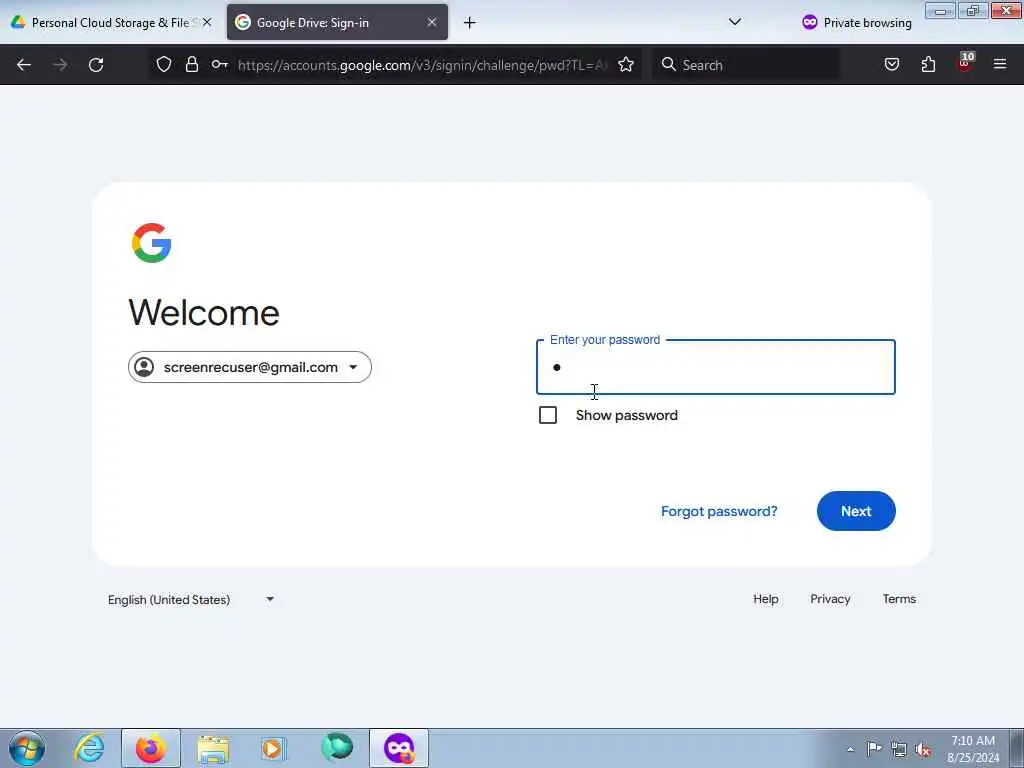Reload the current page
This screenshot has height=768, width=1024.
pos(96,65)
